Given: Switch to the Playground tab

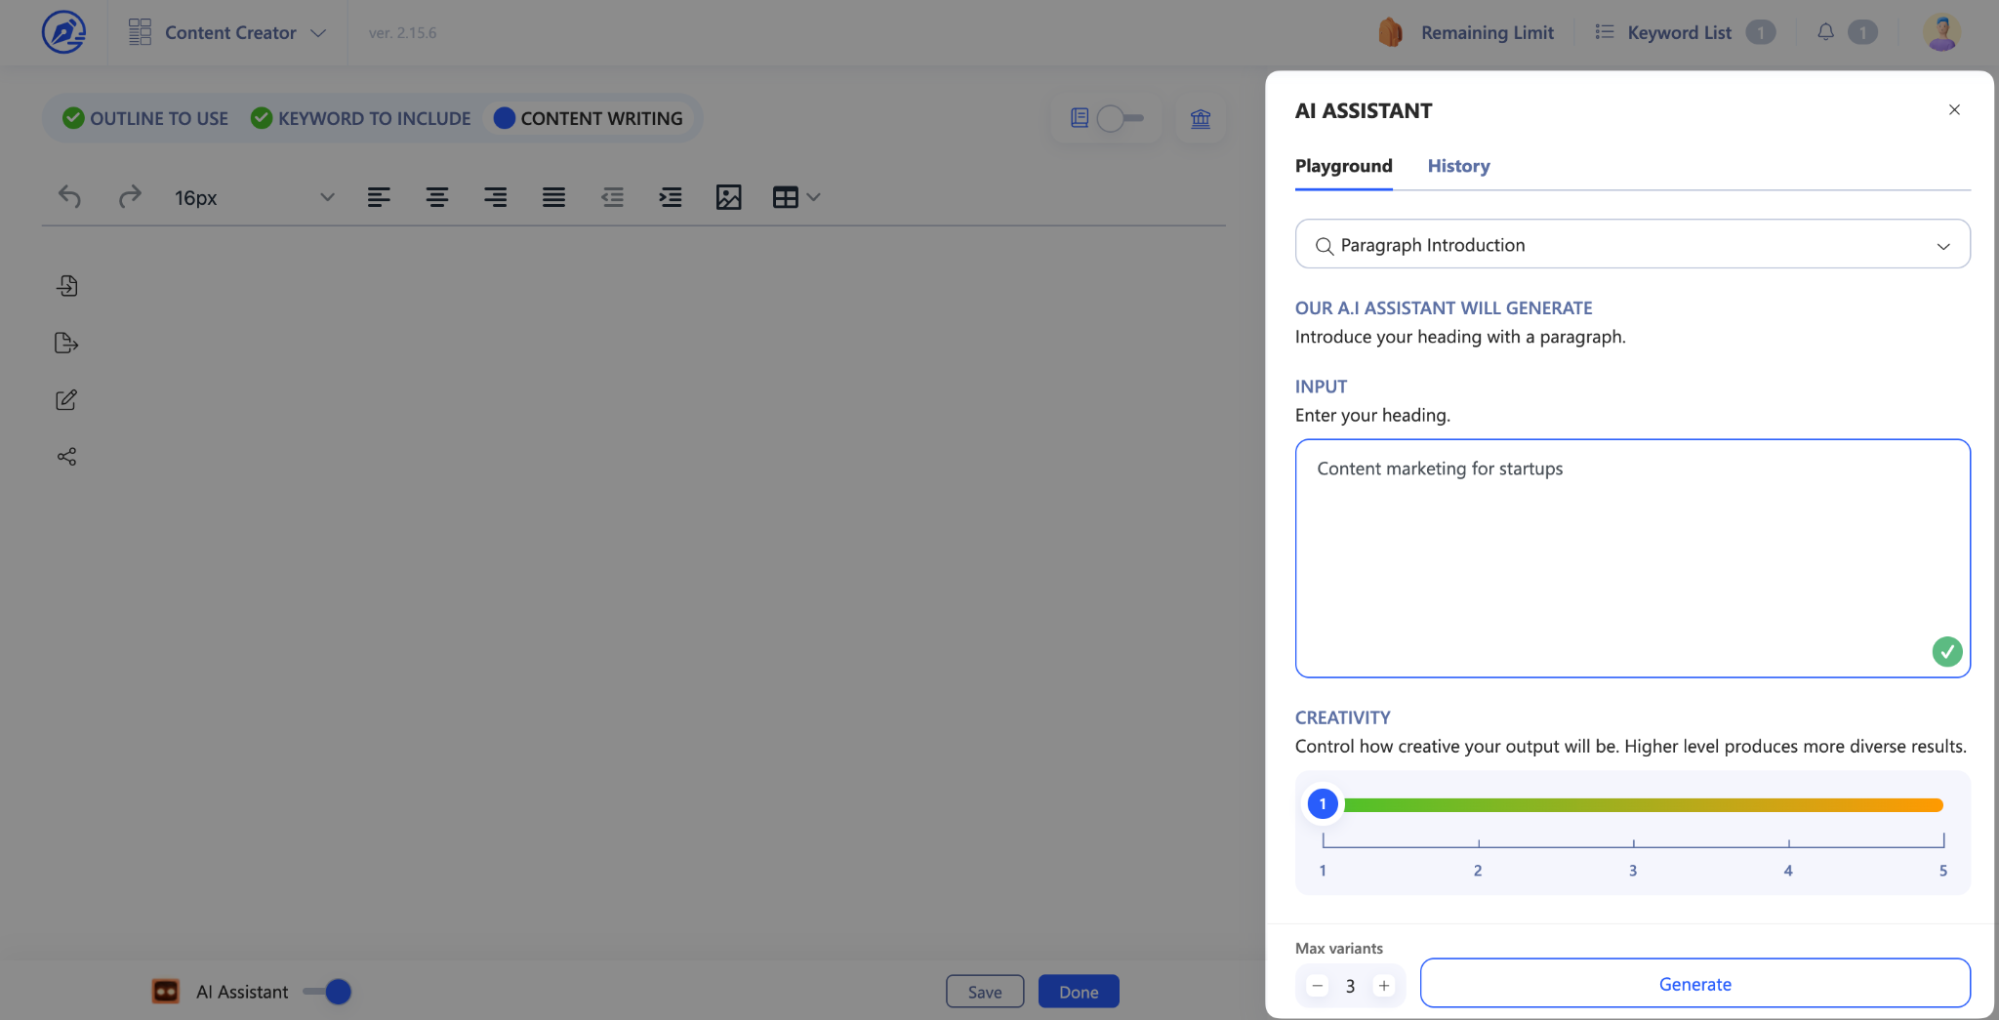Looking at the screenshot, I should [x=1343, y=166].
